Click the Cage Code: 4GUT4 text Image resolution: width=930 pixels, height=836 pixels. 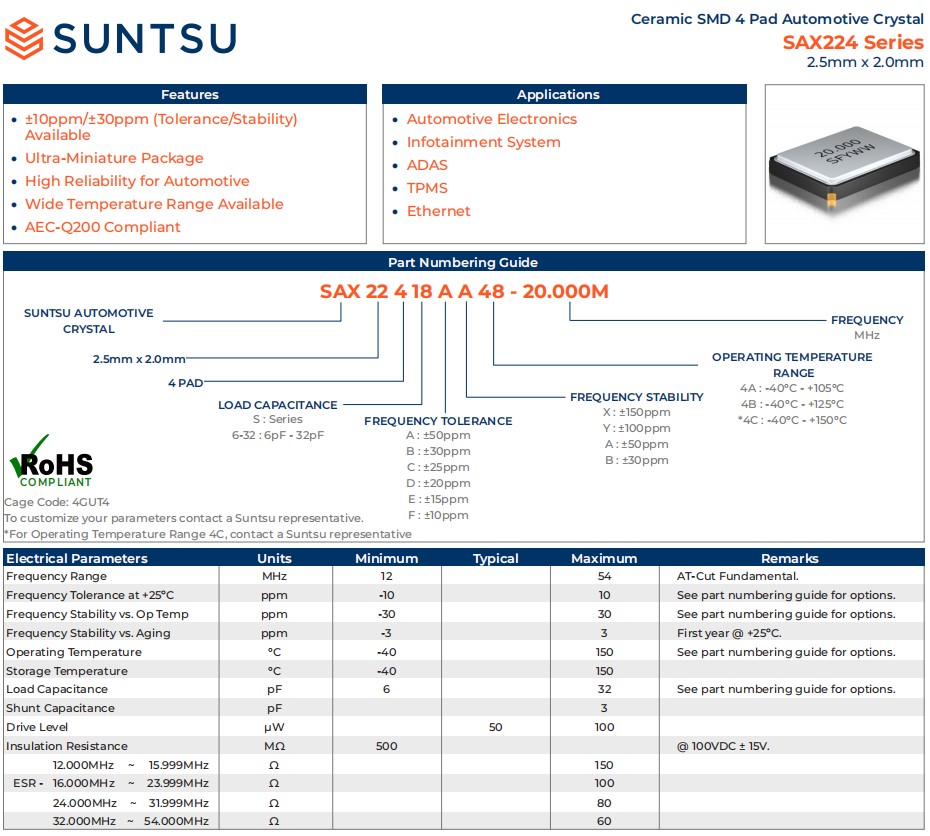[x=57, y=502]
